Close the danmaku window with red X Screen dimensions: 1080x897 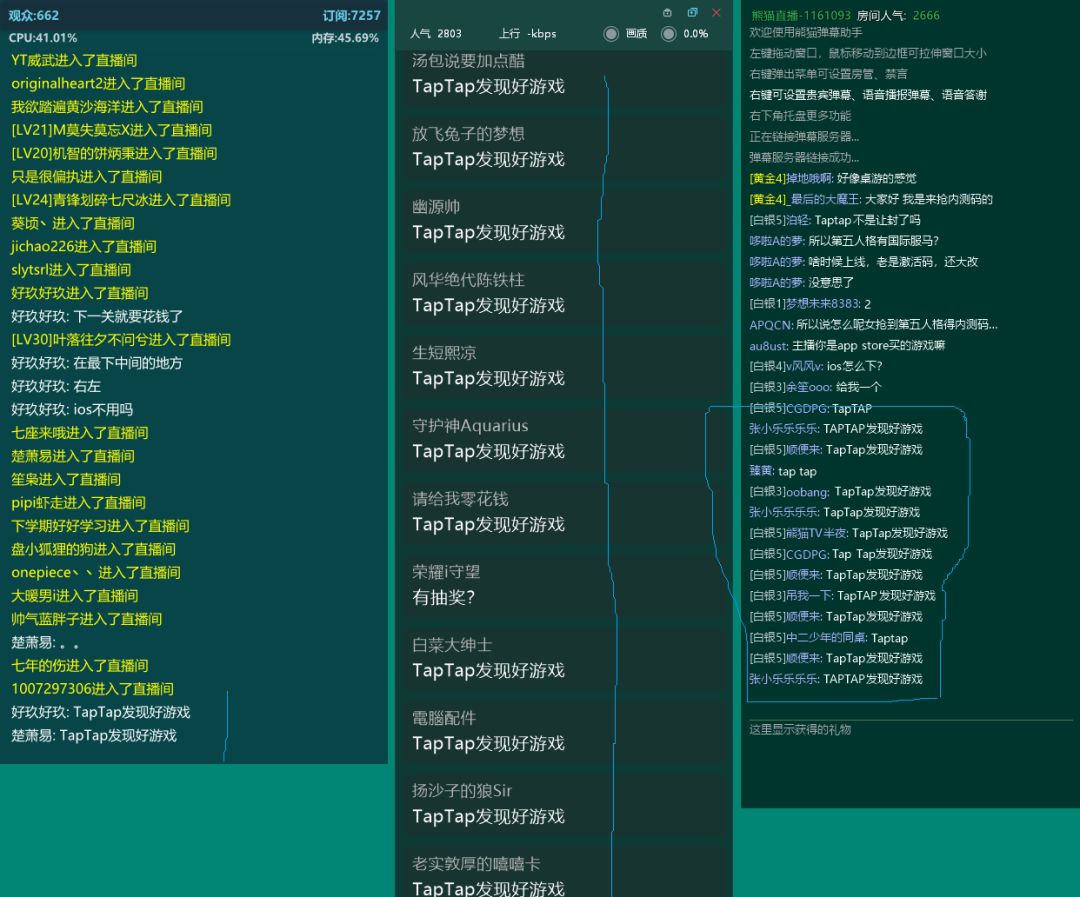pyautogui.click(x=716, y=12)
